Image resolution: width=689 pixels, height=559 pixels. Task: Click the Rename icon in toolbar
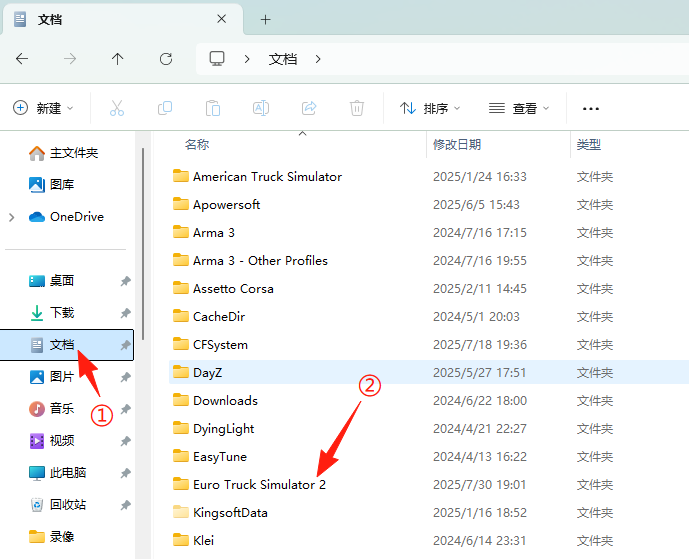(x=261, y=108)
